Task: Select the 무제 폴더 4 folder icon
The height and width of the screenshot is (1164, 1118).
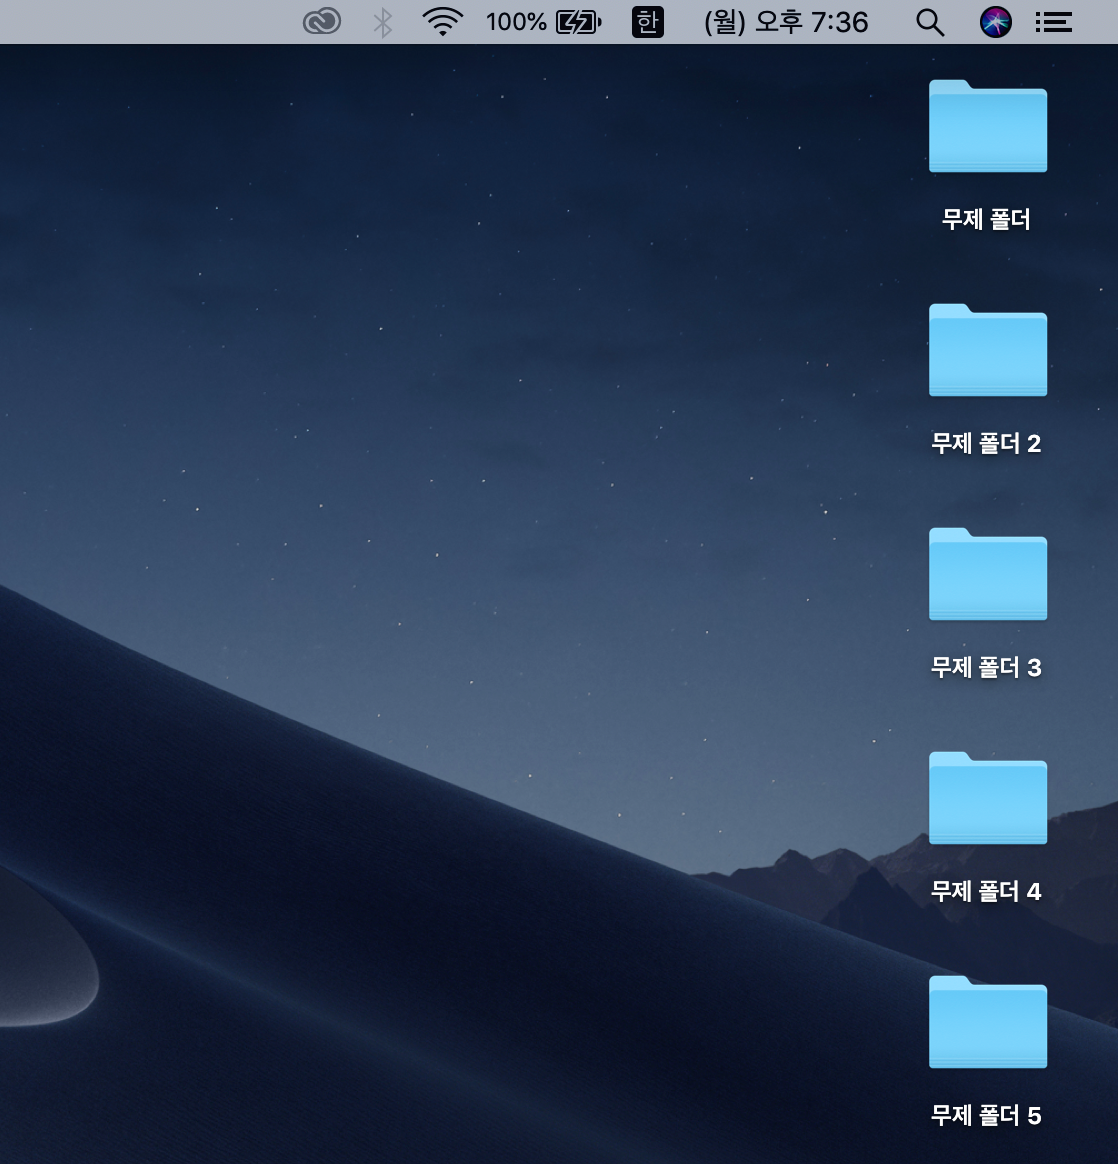Action: click(x=988, y=798)
